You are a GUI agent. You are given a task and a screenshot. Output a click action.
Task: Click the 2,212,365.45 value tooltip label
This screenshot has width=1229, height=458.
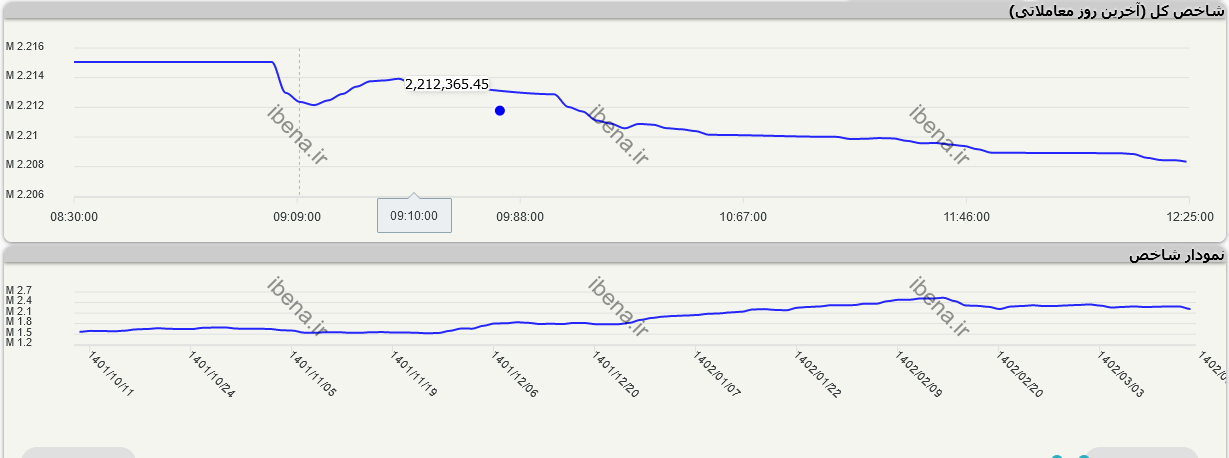447,85
